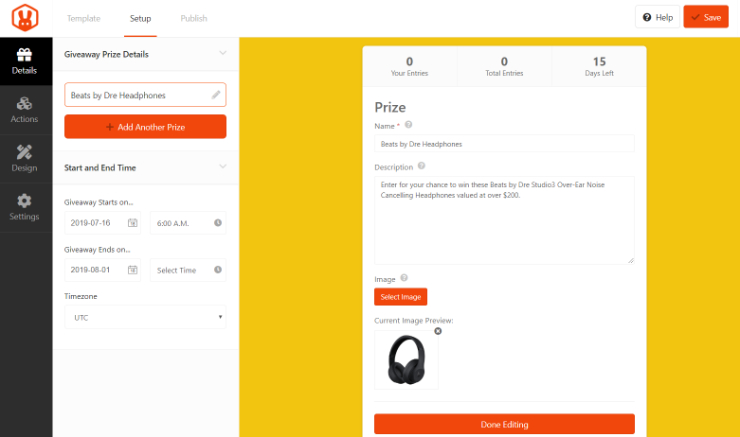This screenshot has width=740, height=437.
Task: Focus the prize Description textarea
Action: click(505, 220)
